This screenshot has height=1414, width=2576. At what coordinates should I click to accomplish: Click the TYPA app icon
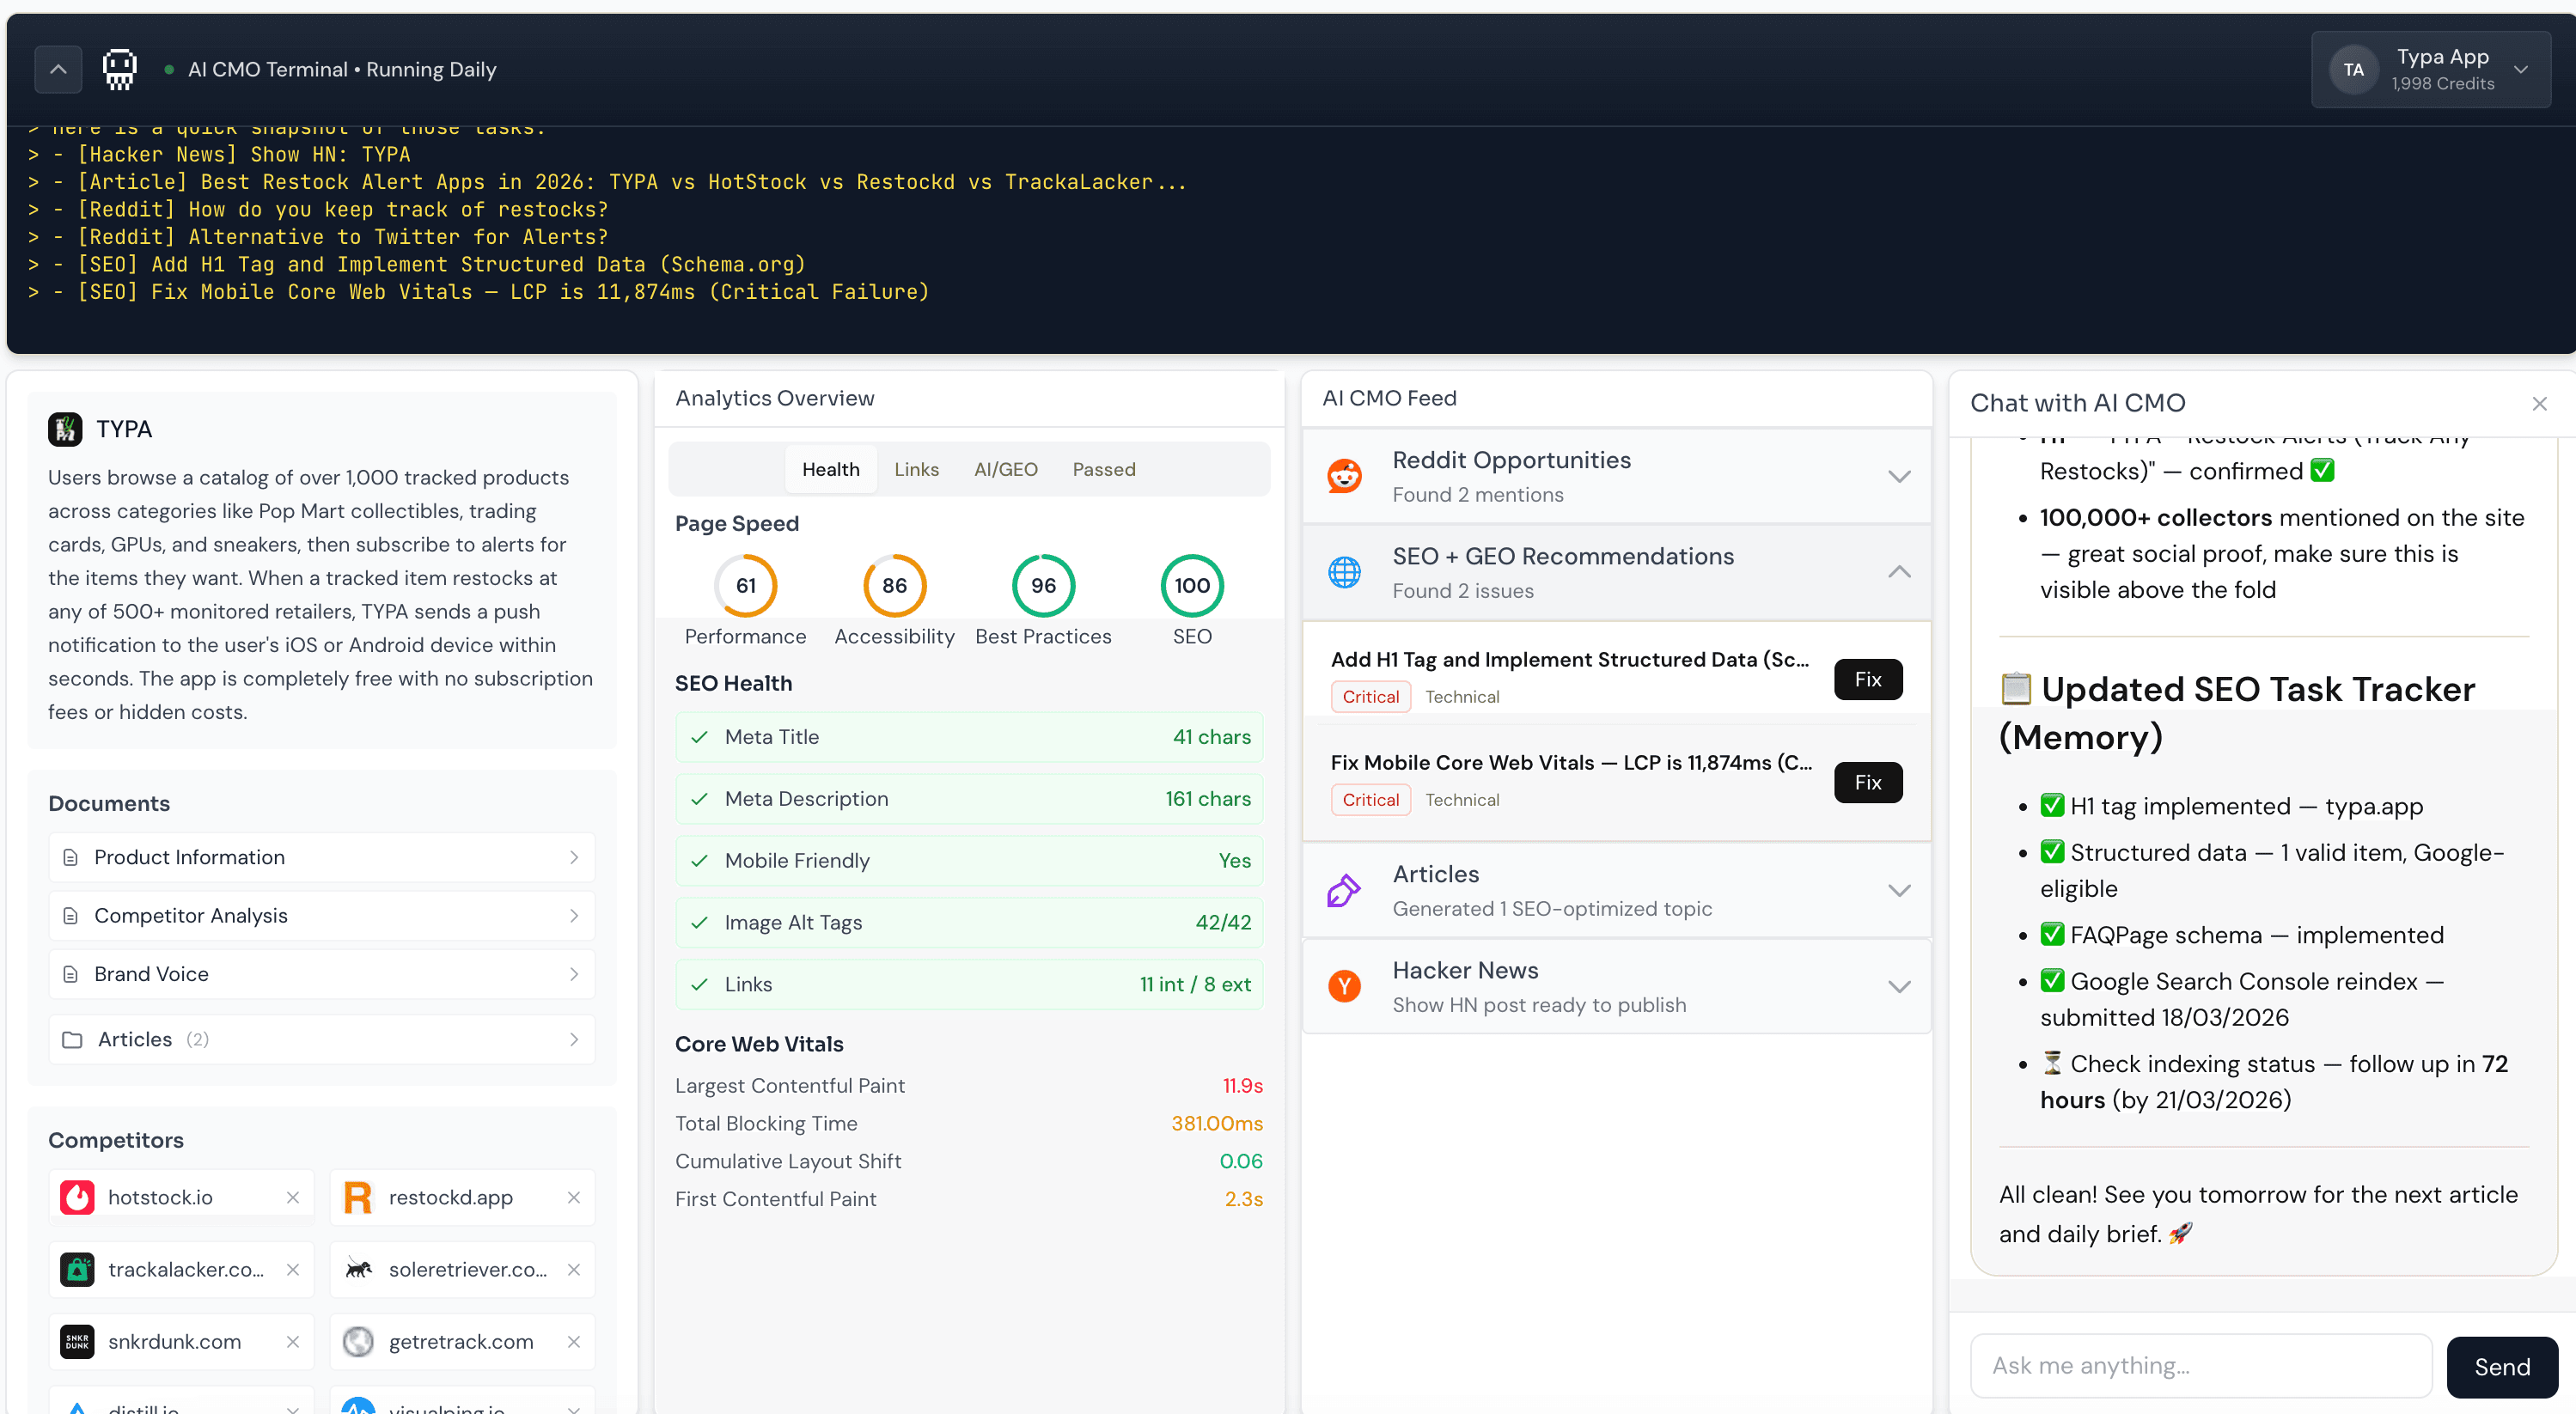[x=66, y=429]
